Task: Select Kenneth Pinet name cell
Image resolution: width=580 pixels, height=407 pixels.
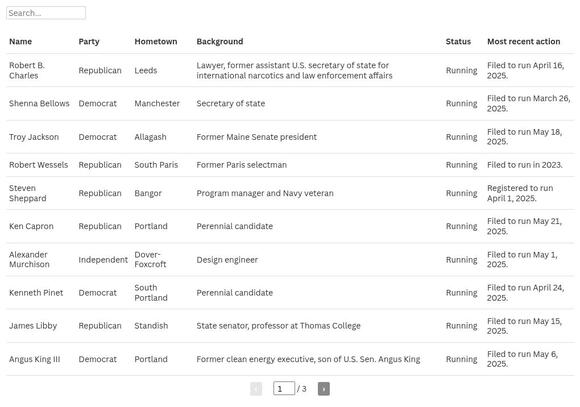Action: pyautogui.click(x=36, y=293)
